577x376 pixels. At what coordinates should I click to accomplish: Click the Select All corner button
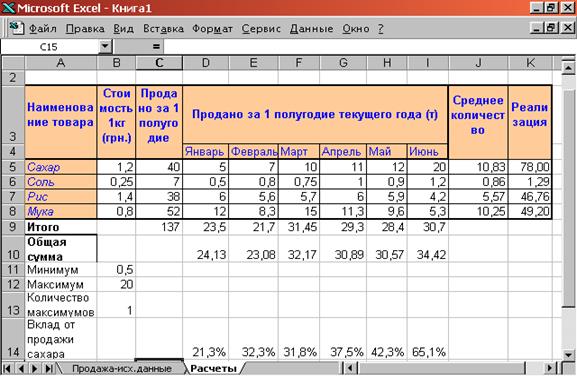click(x=13, y=63)
